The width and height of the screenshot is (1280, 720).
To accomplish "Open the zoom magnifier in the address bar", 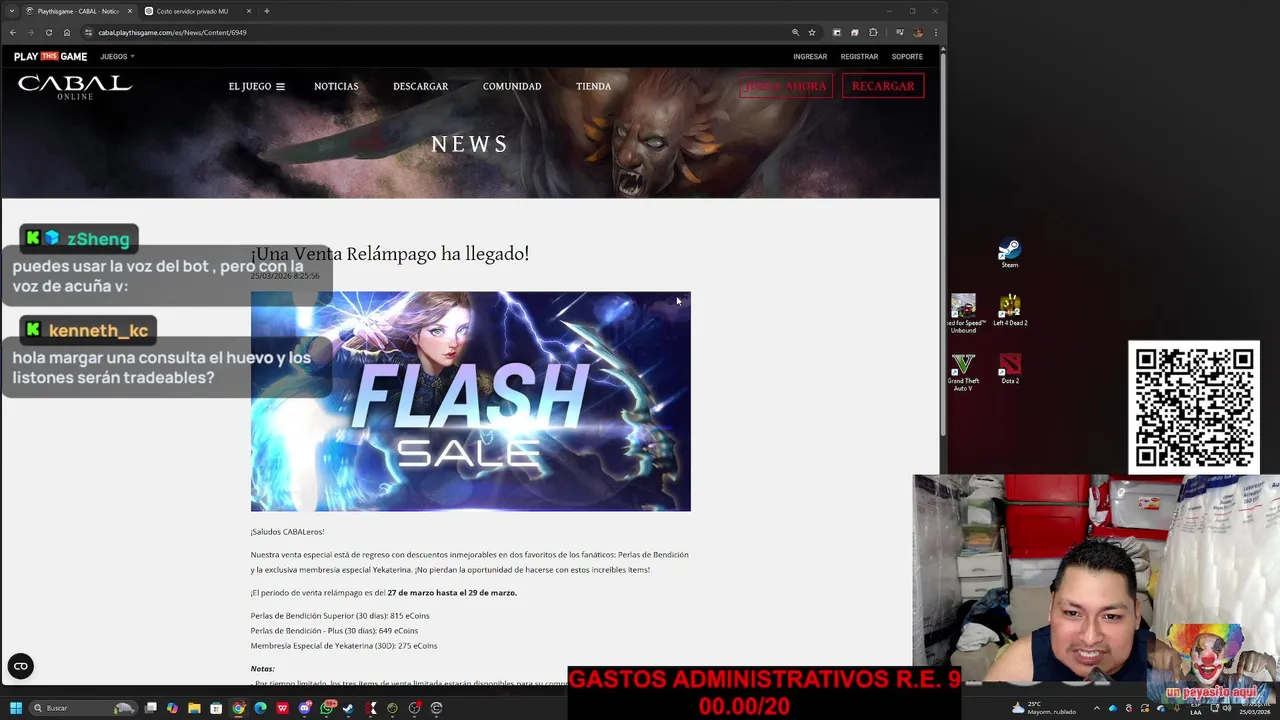I will click(x=795, y=32).
